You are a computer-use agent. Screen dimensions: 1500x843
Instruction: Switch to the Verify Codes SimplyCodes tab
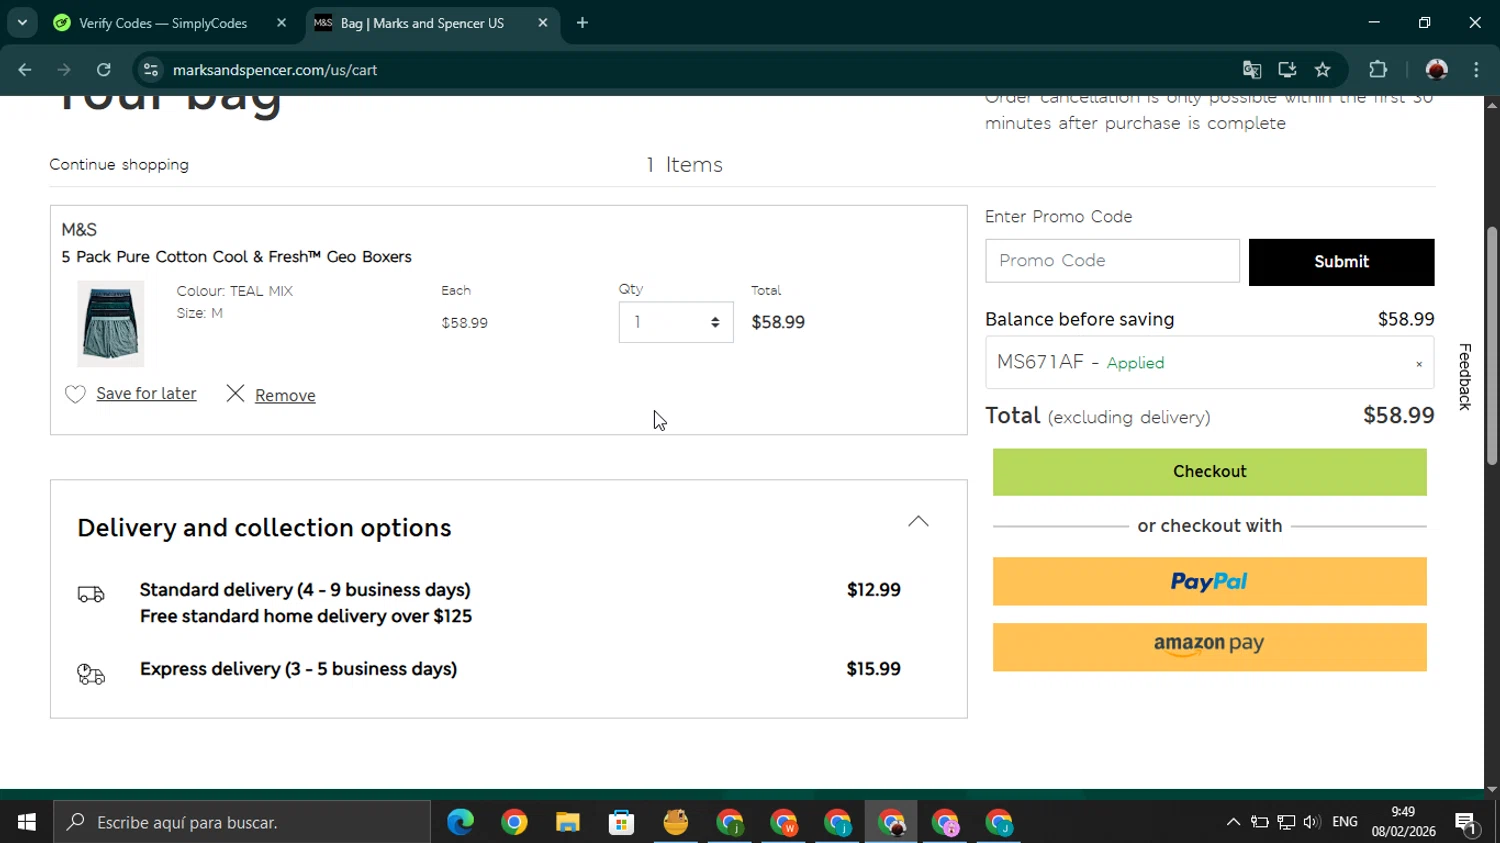click(162, 23)
